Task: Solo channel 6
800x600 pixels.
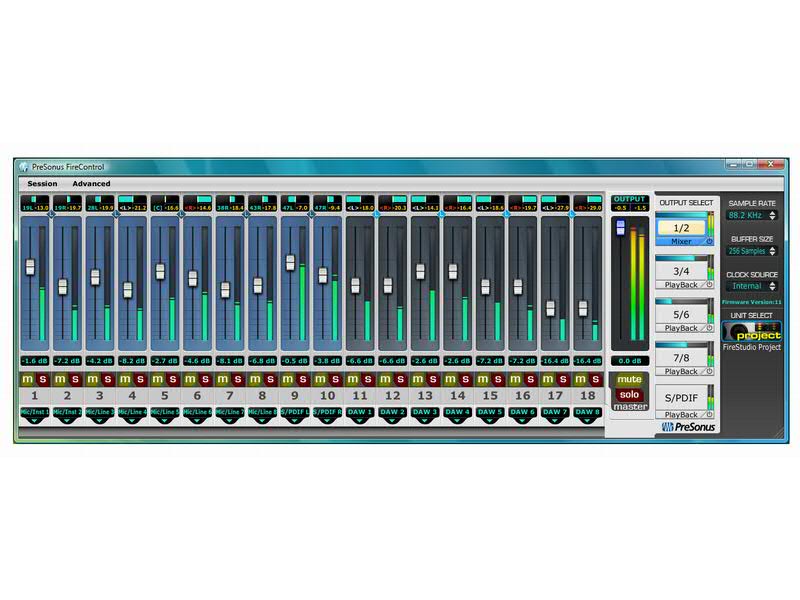Action: 206,379
